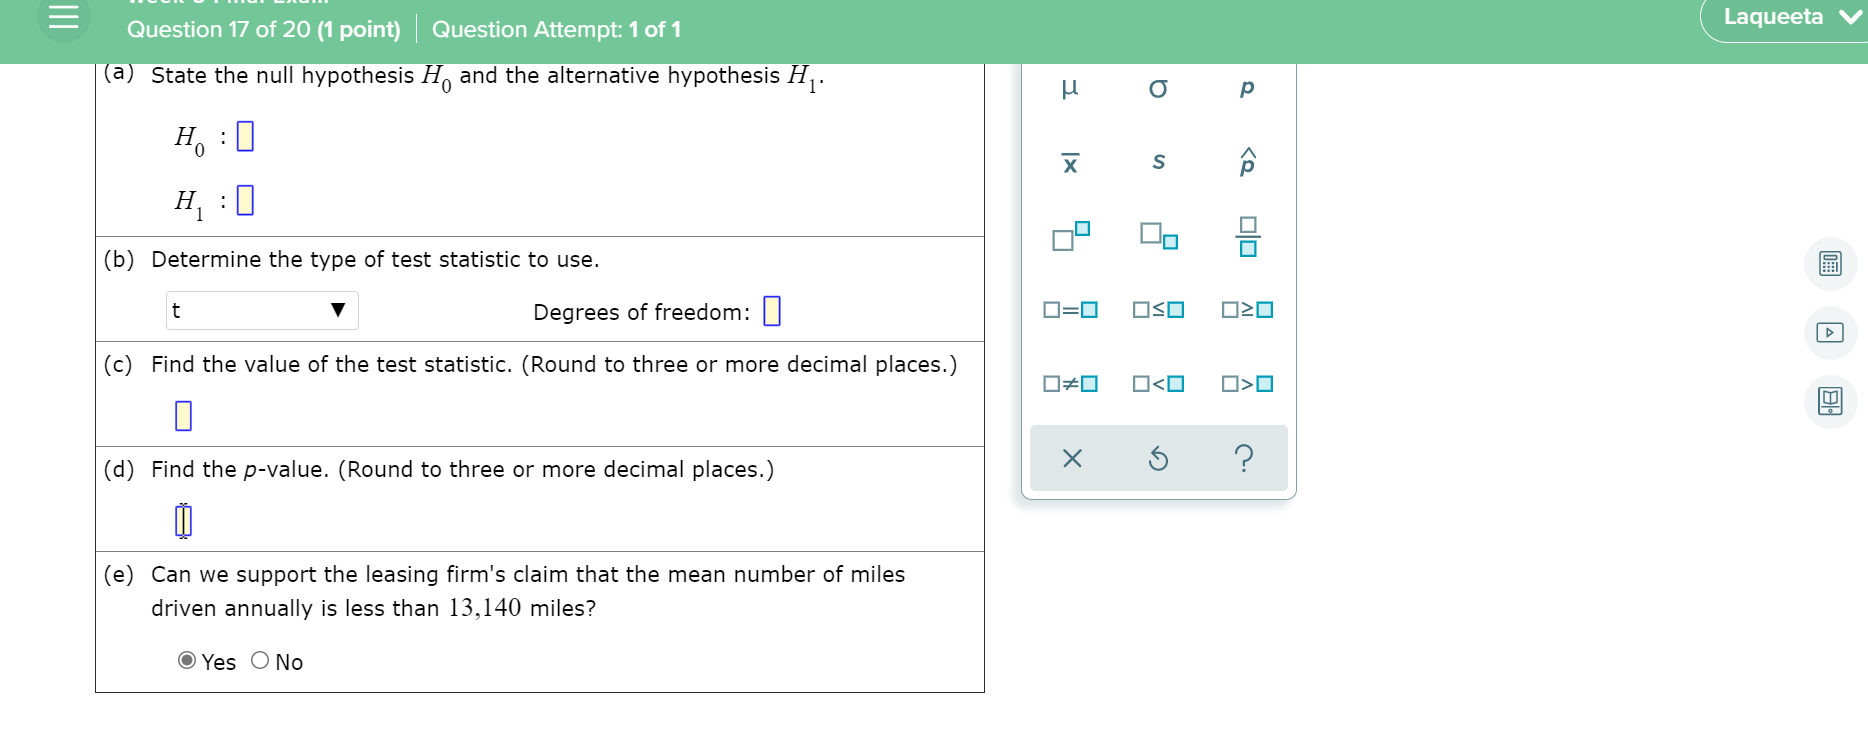Open the eBook textbook resource

coord(1830,401)
